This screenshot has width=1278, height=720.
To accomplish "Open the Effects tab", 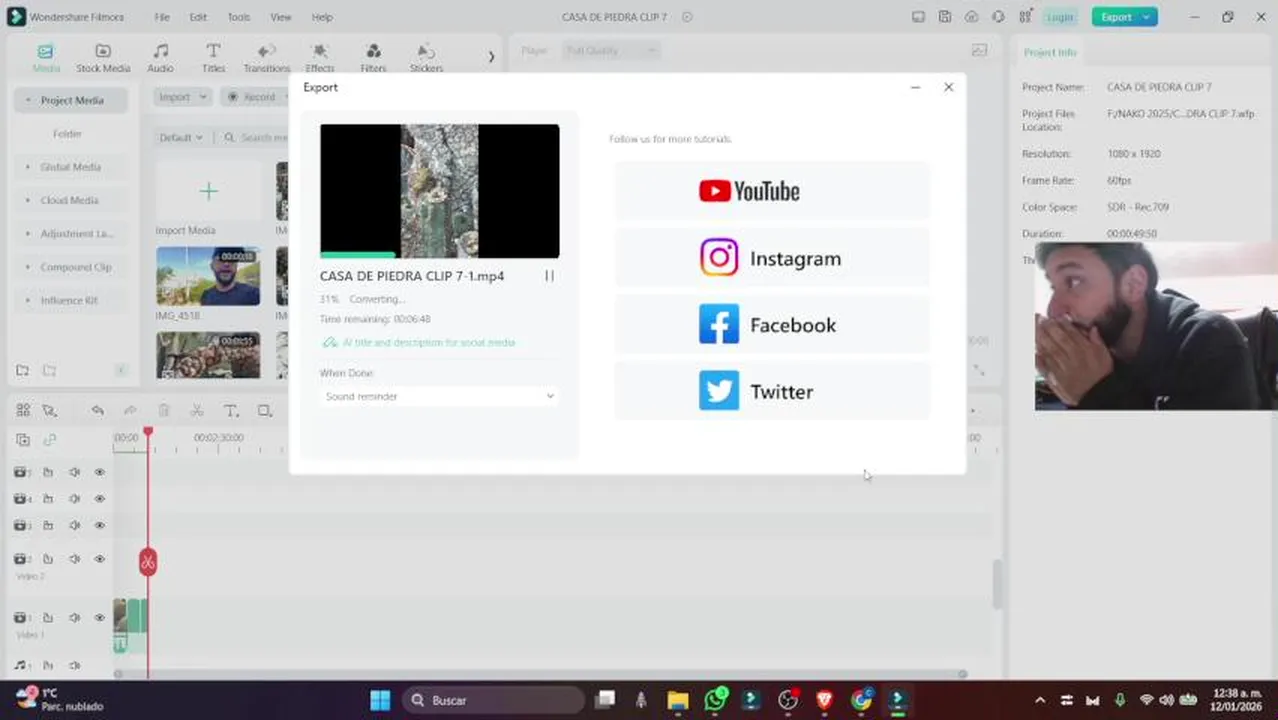I will (320, 58).
